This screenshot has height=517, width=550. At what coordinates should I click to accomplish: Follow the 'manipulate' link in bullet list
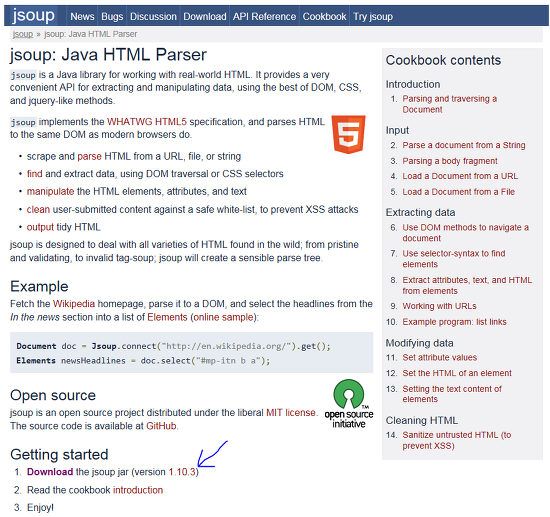(50, 192)
